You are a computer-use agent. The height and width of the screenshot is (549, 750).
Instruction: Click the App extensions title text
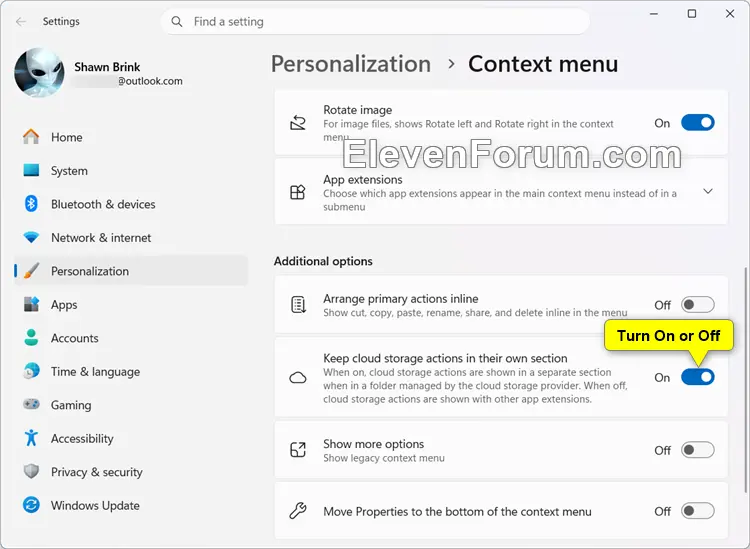pos(363,180)
